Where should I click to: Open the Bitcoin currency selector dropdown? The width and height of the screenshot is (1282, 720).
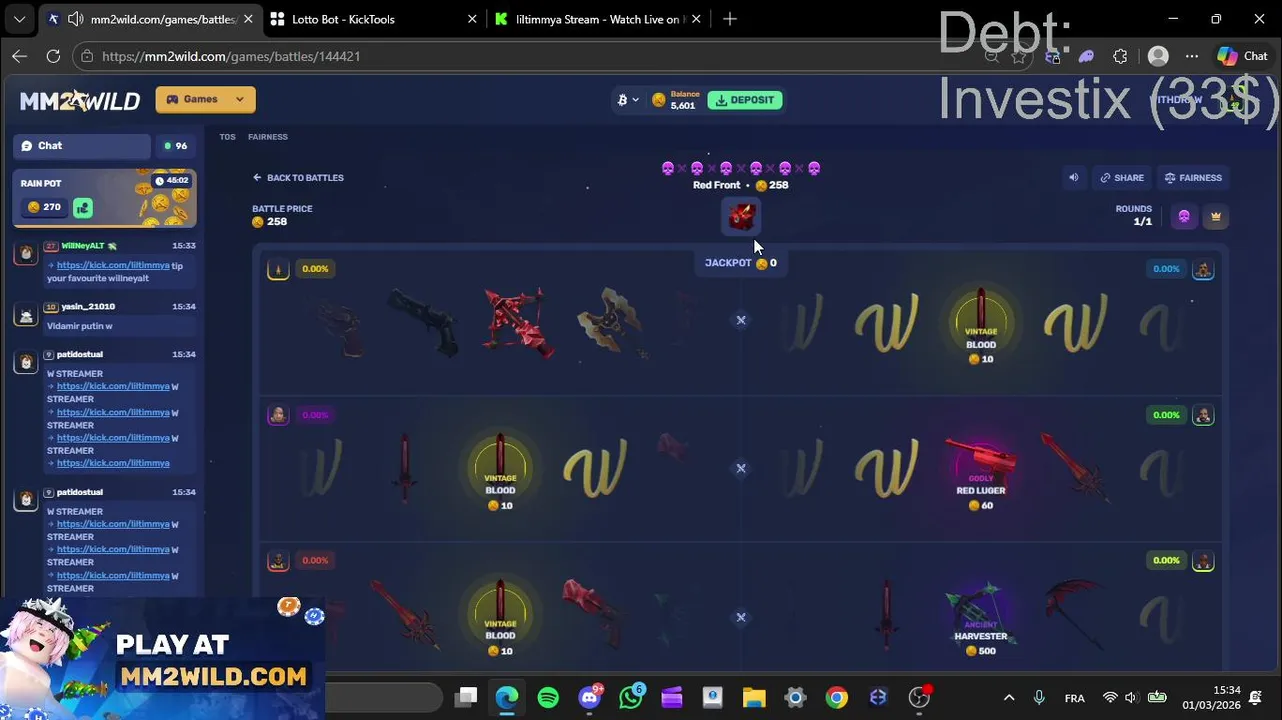click(628, 100)
